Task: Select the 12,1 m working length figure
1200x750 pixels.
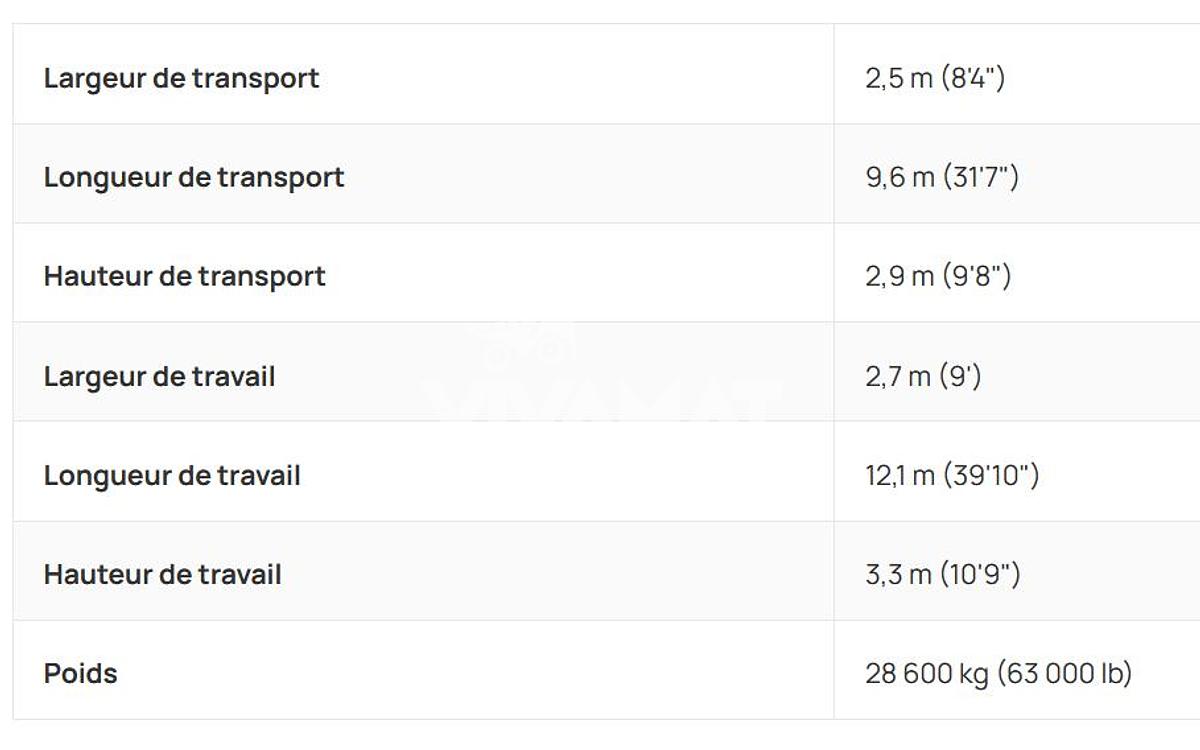Action: click(x=899, y=475)
